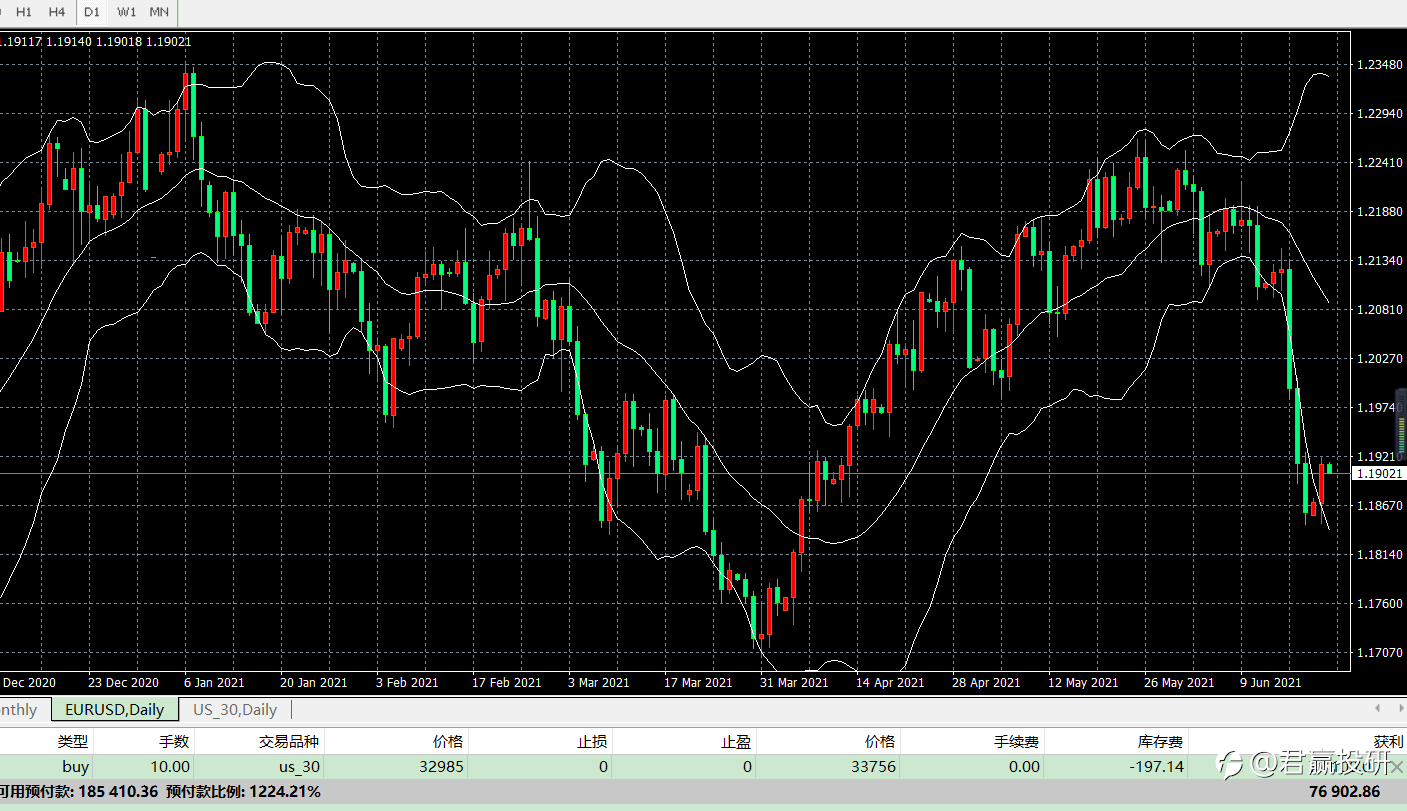Click the total profit 76 902.86
Viewport: 1407px width, 811px height.
click(1343, 792)
